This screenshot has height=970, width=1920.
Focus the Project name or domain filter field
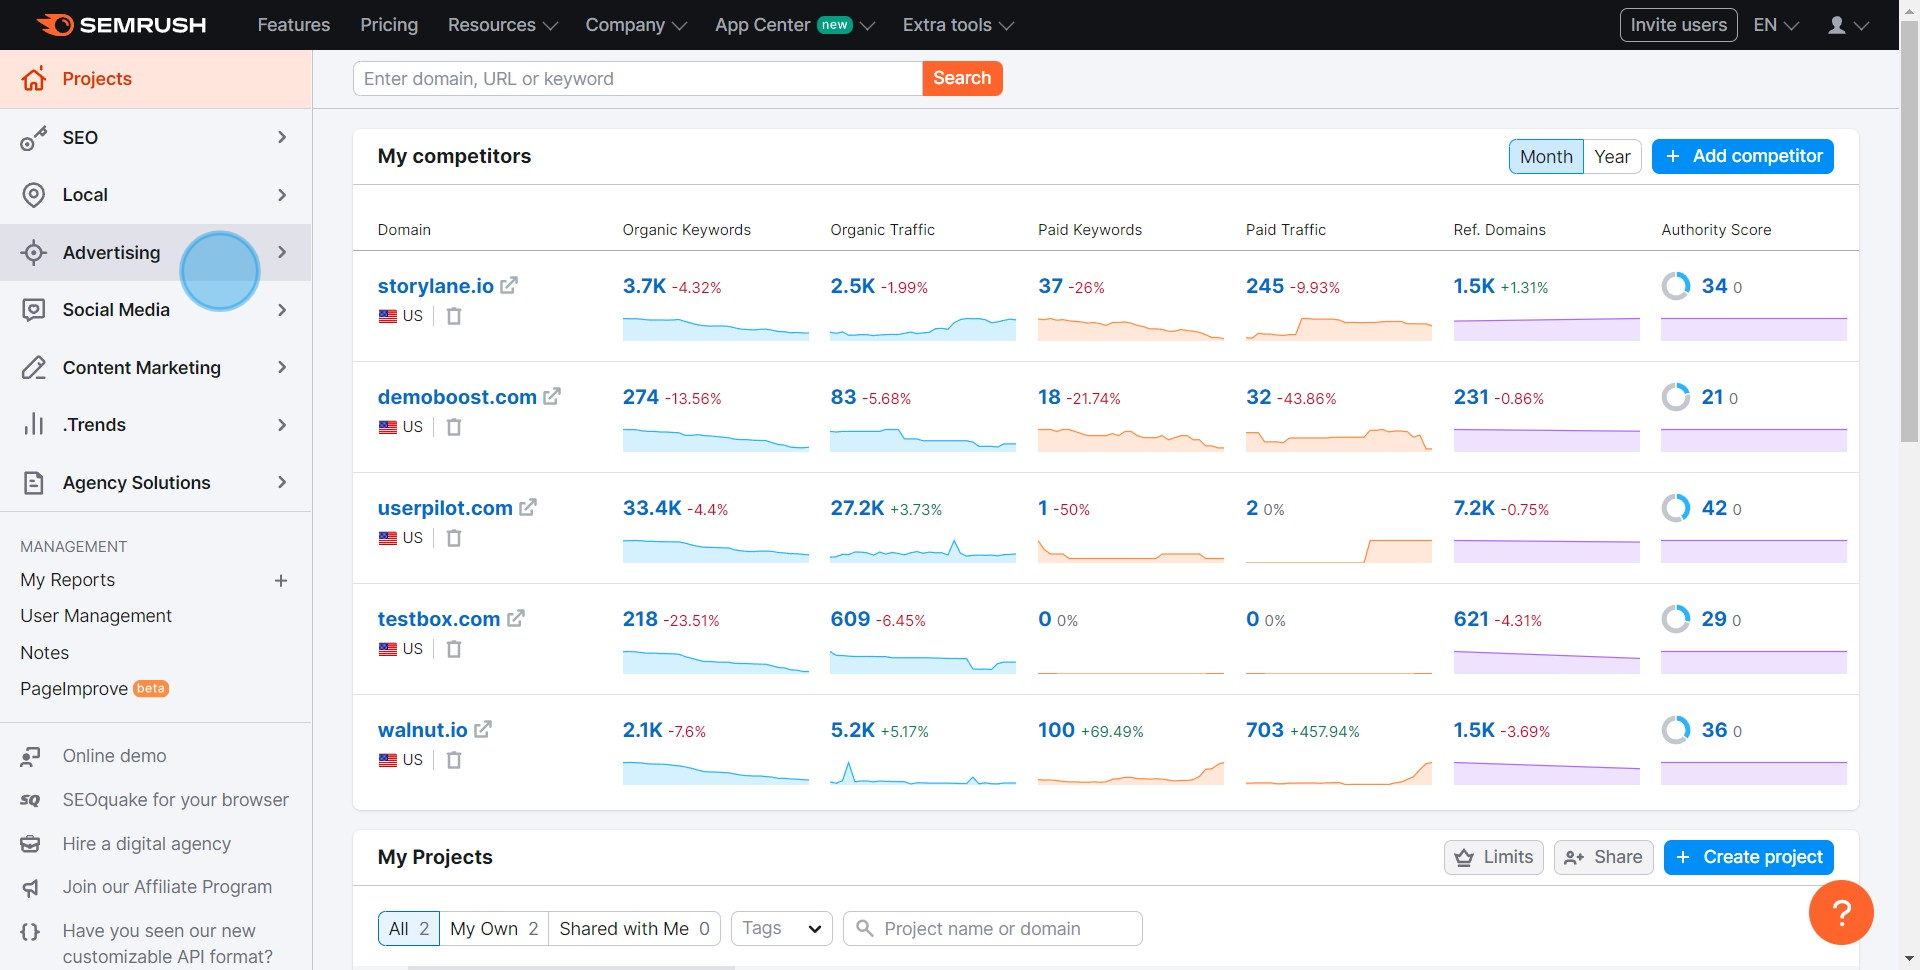992,929
